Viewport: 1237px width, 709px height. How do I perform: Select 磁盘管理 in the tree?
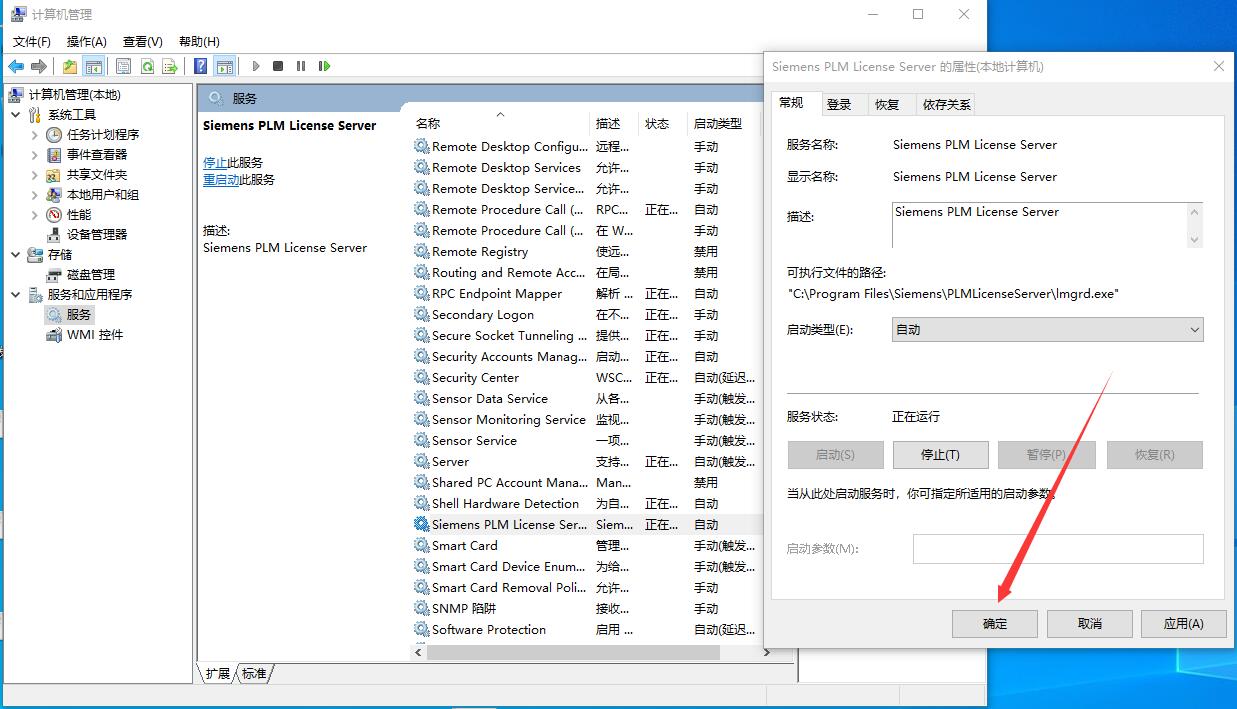(90, 274)
